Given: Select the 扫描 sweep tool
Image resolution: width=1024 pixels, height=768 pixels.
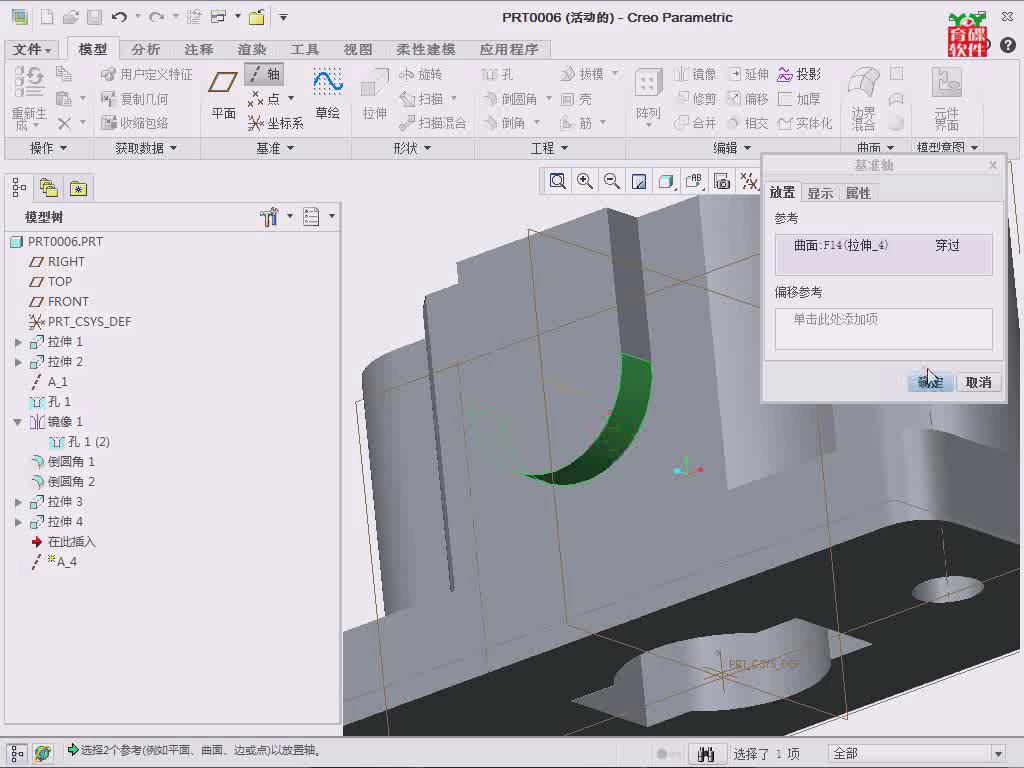Looking at the screenshot, I should click(422, 99).
